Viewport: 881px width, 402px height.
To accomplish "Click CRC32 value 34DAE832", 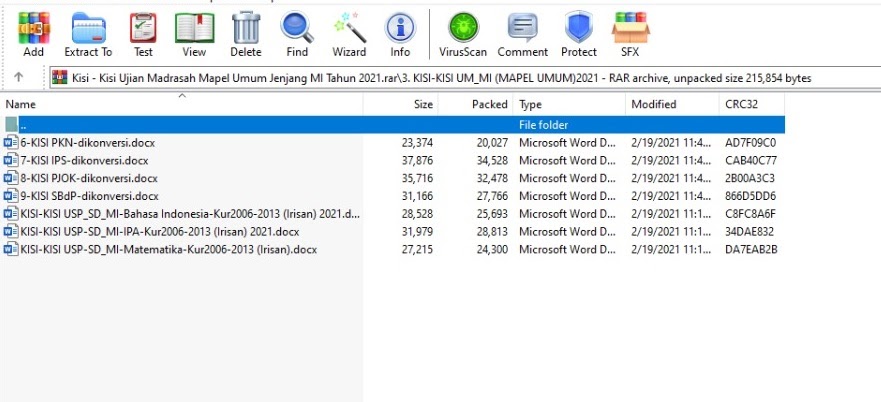I will (x=750, y=232).
